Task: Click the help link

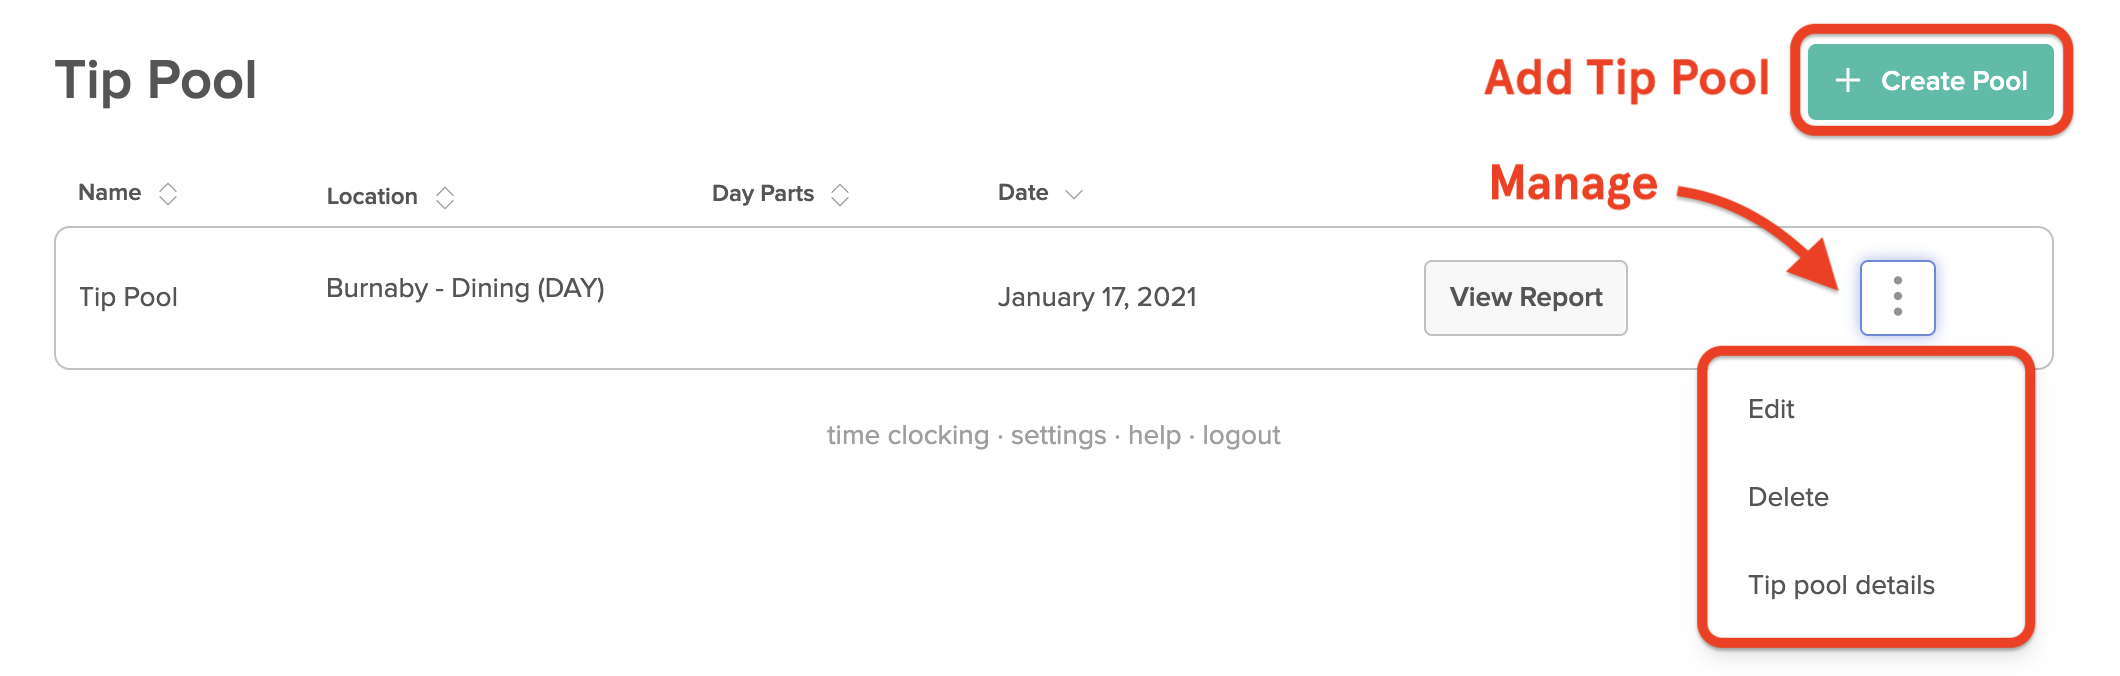Action: pos(1154,435)
